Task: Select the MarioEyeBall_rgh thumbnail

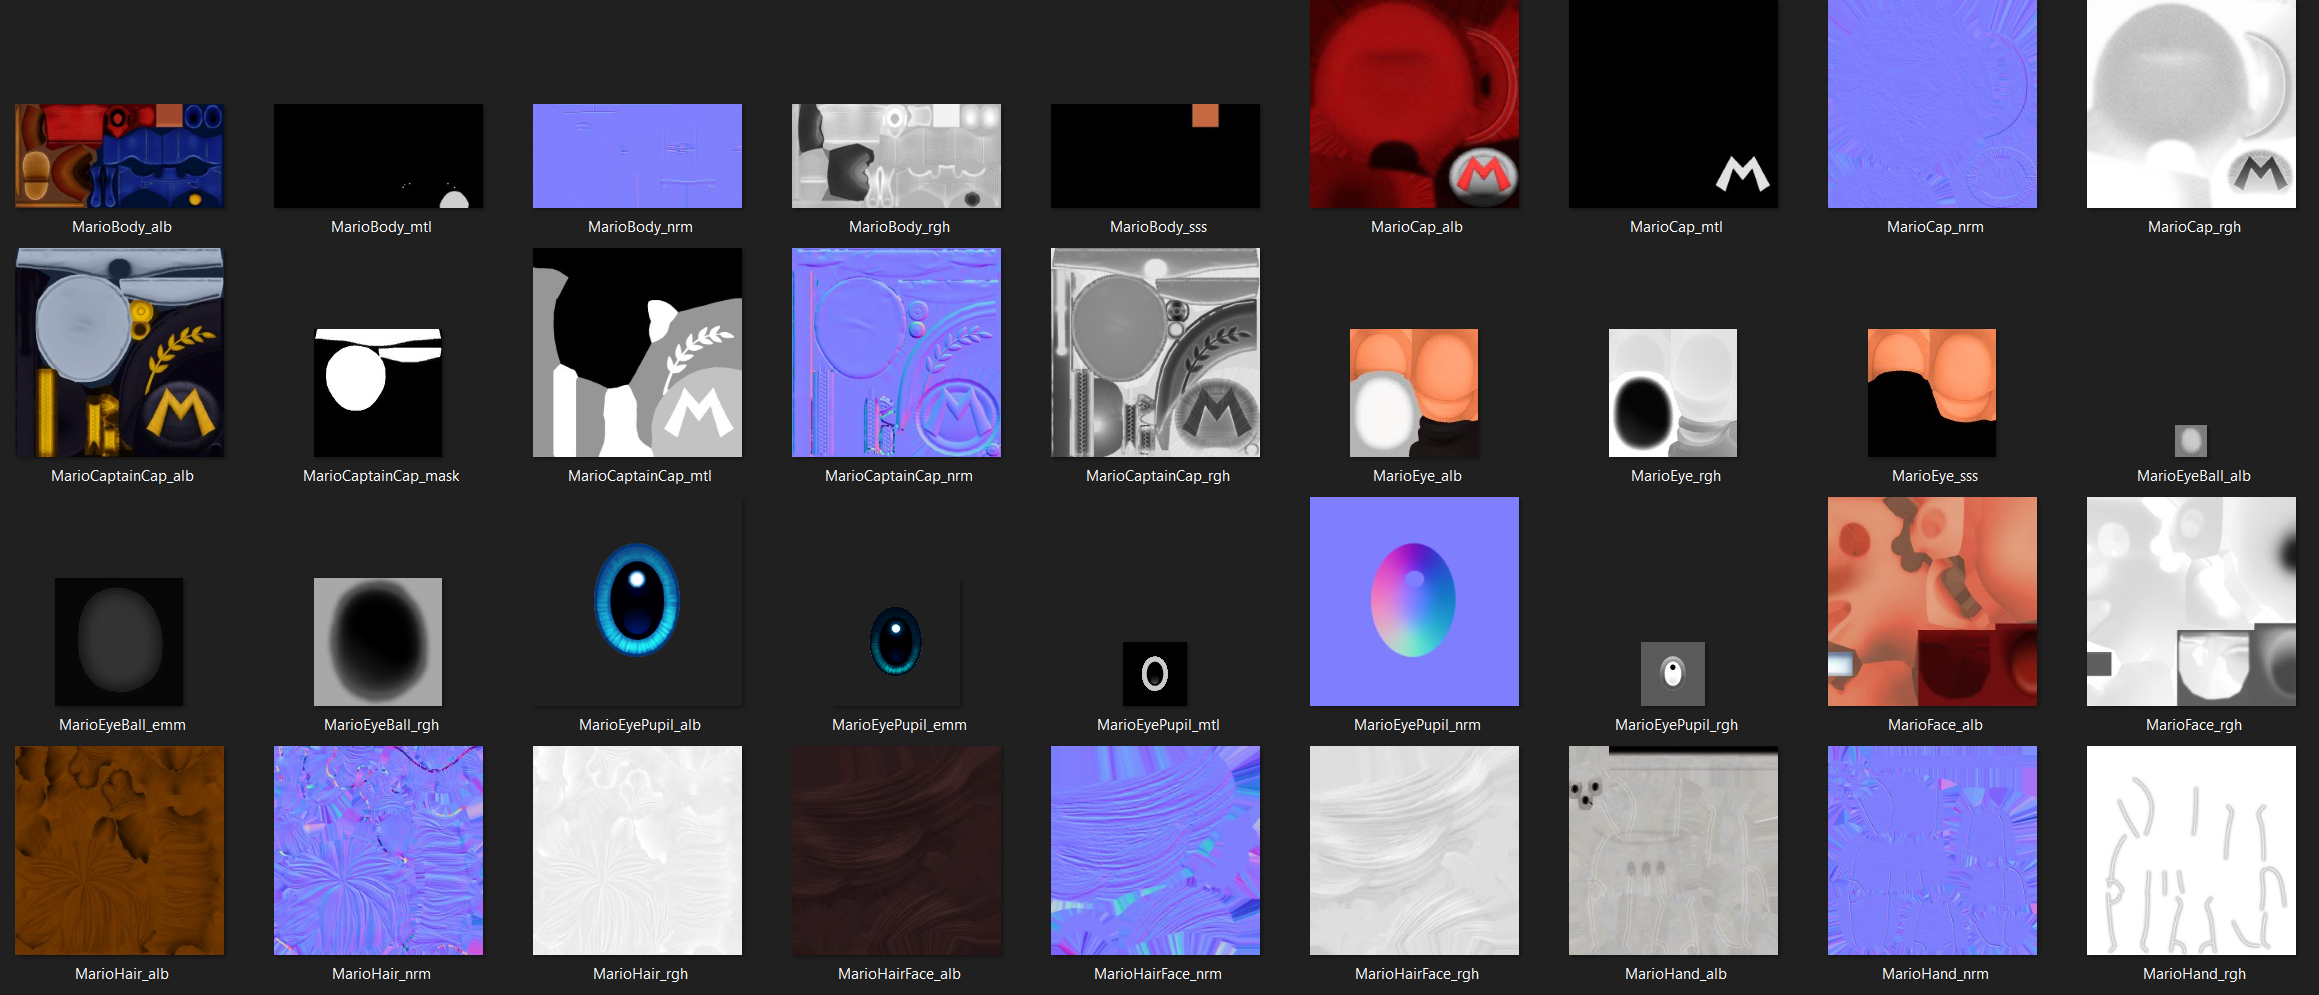Action: 378,642
